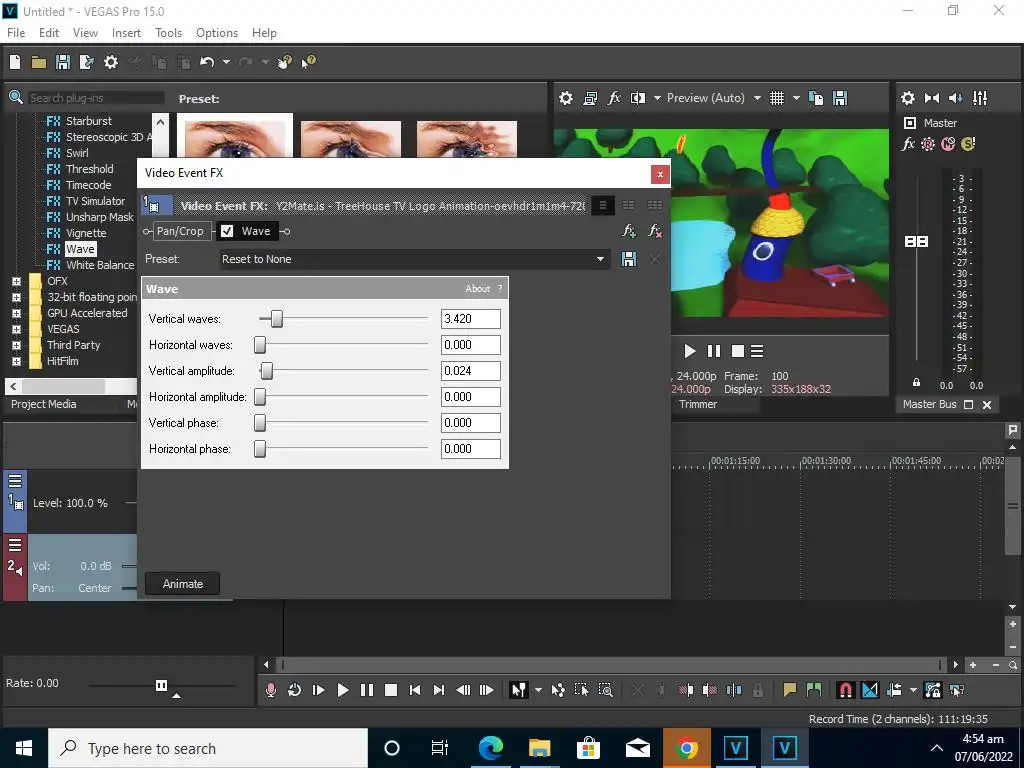The image size is (1024, 768).
Task: Click the Search plug-ins field
Action: 96,98
